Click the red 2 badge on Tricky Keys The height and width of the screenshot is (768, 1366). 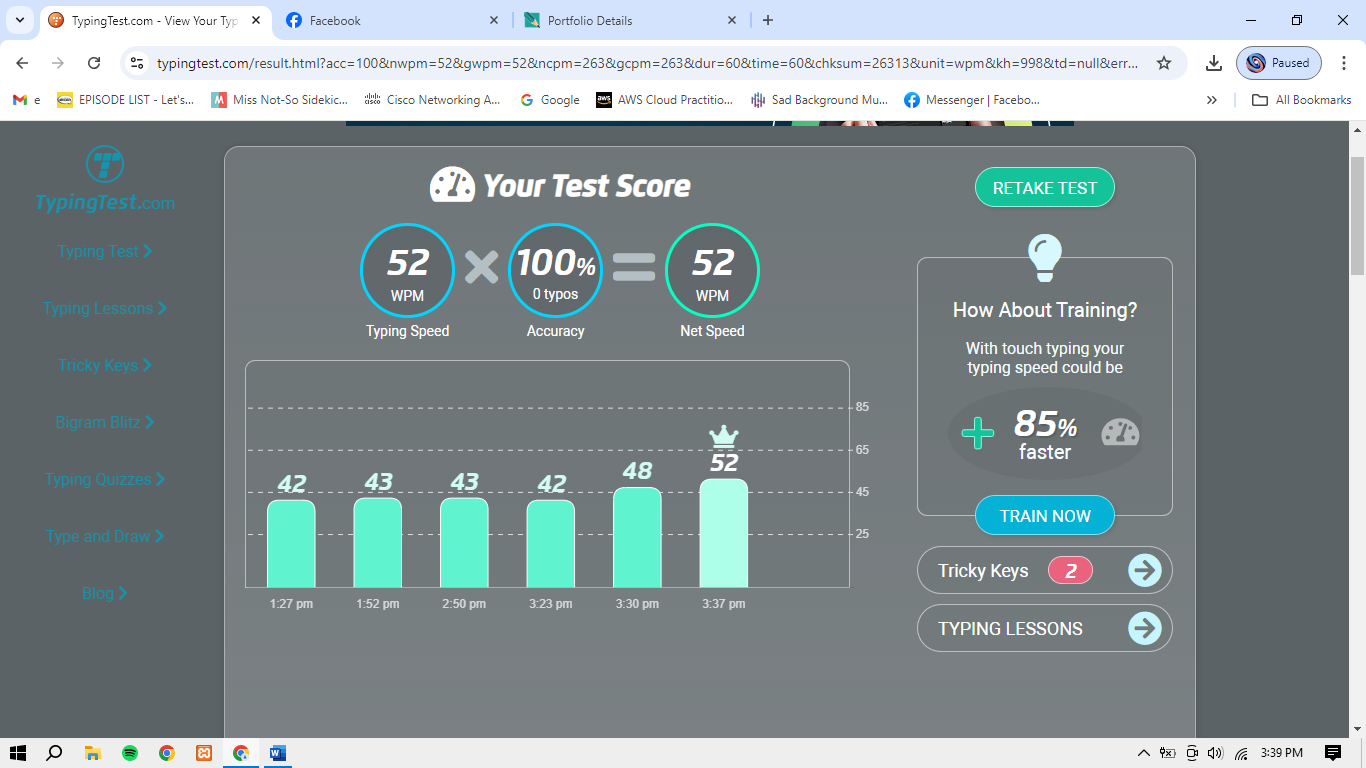[x=1070, y=571]
